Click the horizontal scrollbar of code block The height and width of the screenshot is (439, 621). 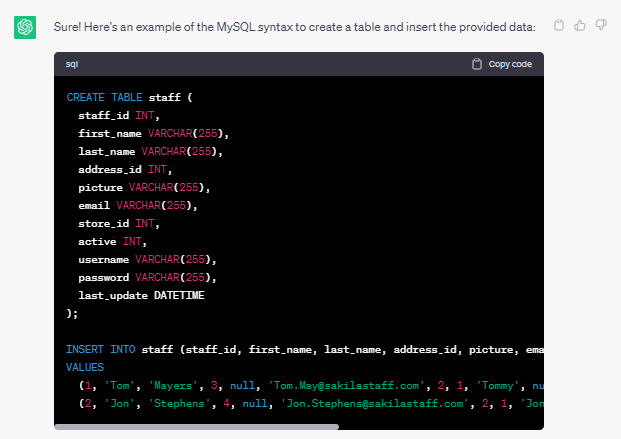point(196,427)
